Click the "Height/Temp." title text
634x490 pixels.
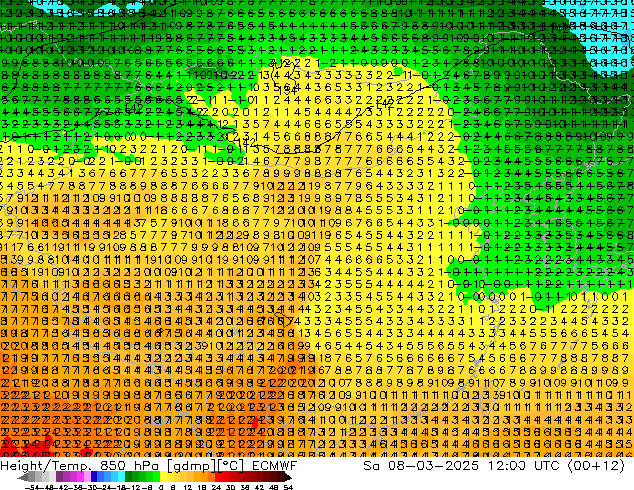44,466
